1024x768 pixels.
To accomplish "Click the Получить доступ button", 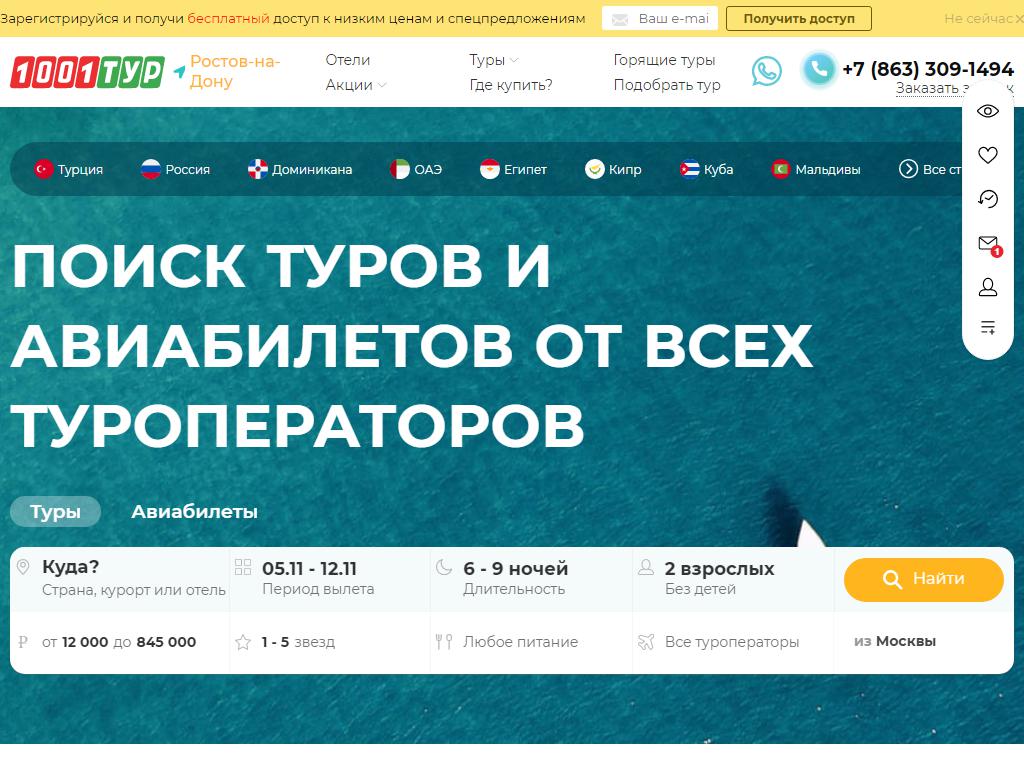I will pyautogui.click(x=798, y=19).
